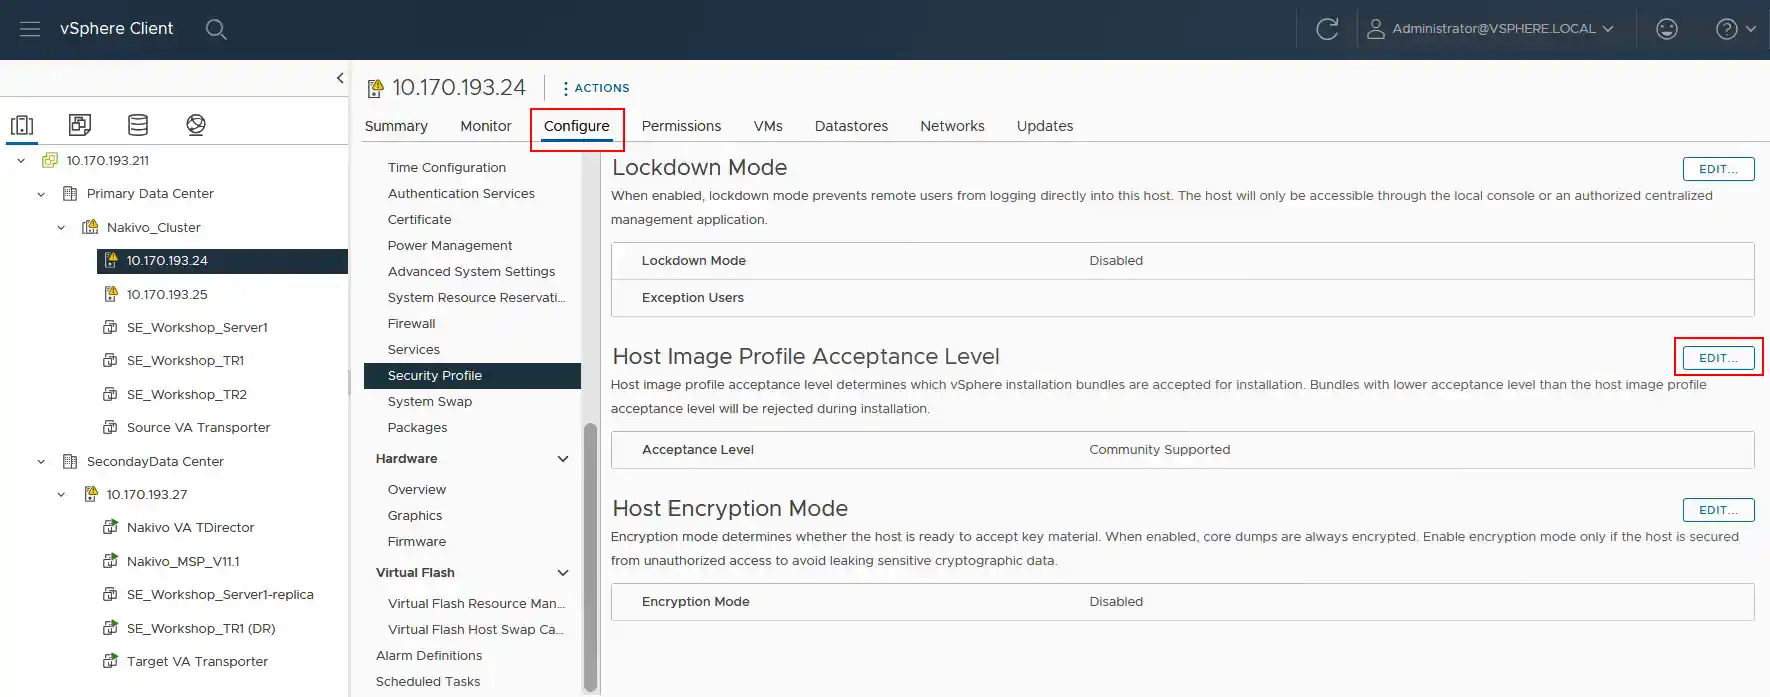Select System Swap menu item
Image resolution: width=1770 pixels, height=697 pixels.
point(429,402)
